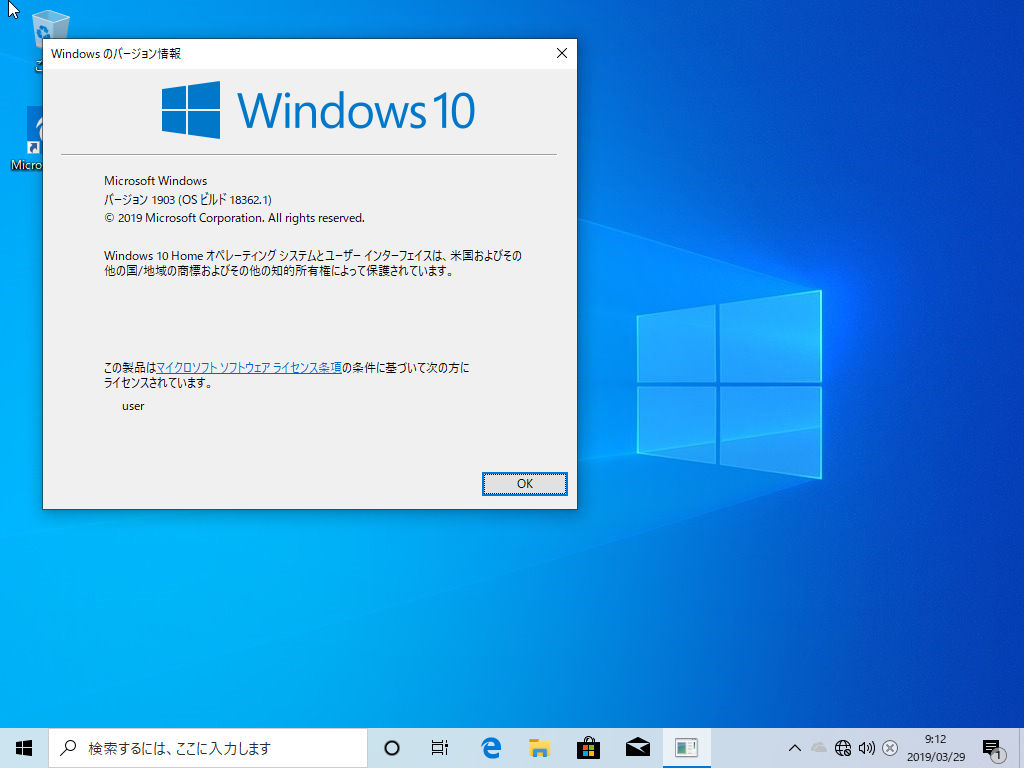Open Mail app from taskbar
Image resolution: width=1024 pixels, height=768 pixels.
(x=637, y=748)
